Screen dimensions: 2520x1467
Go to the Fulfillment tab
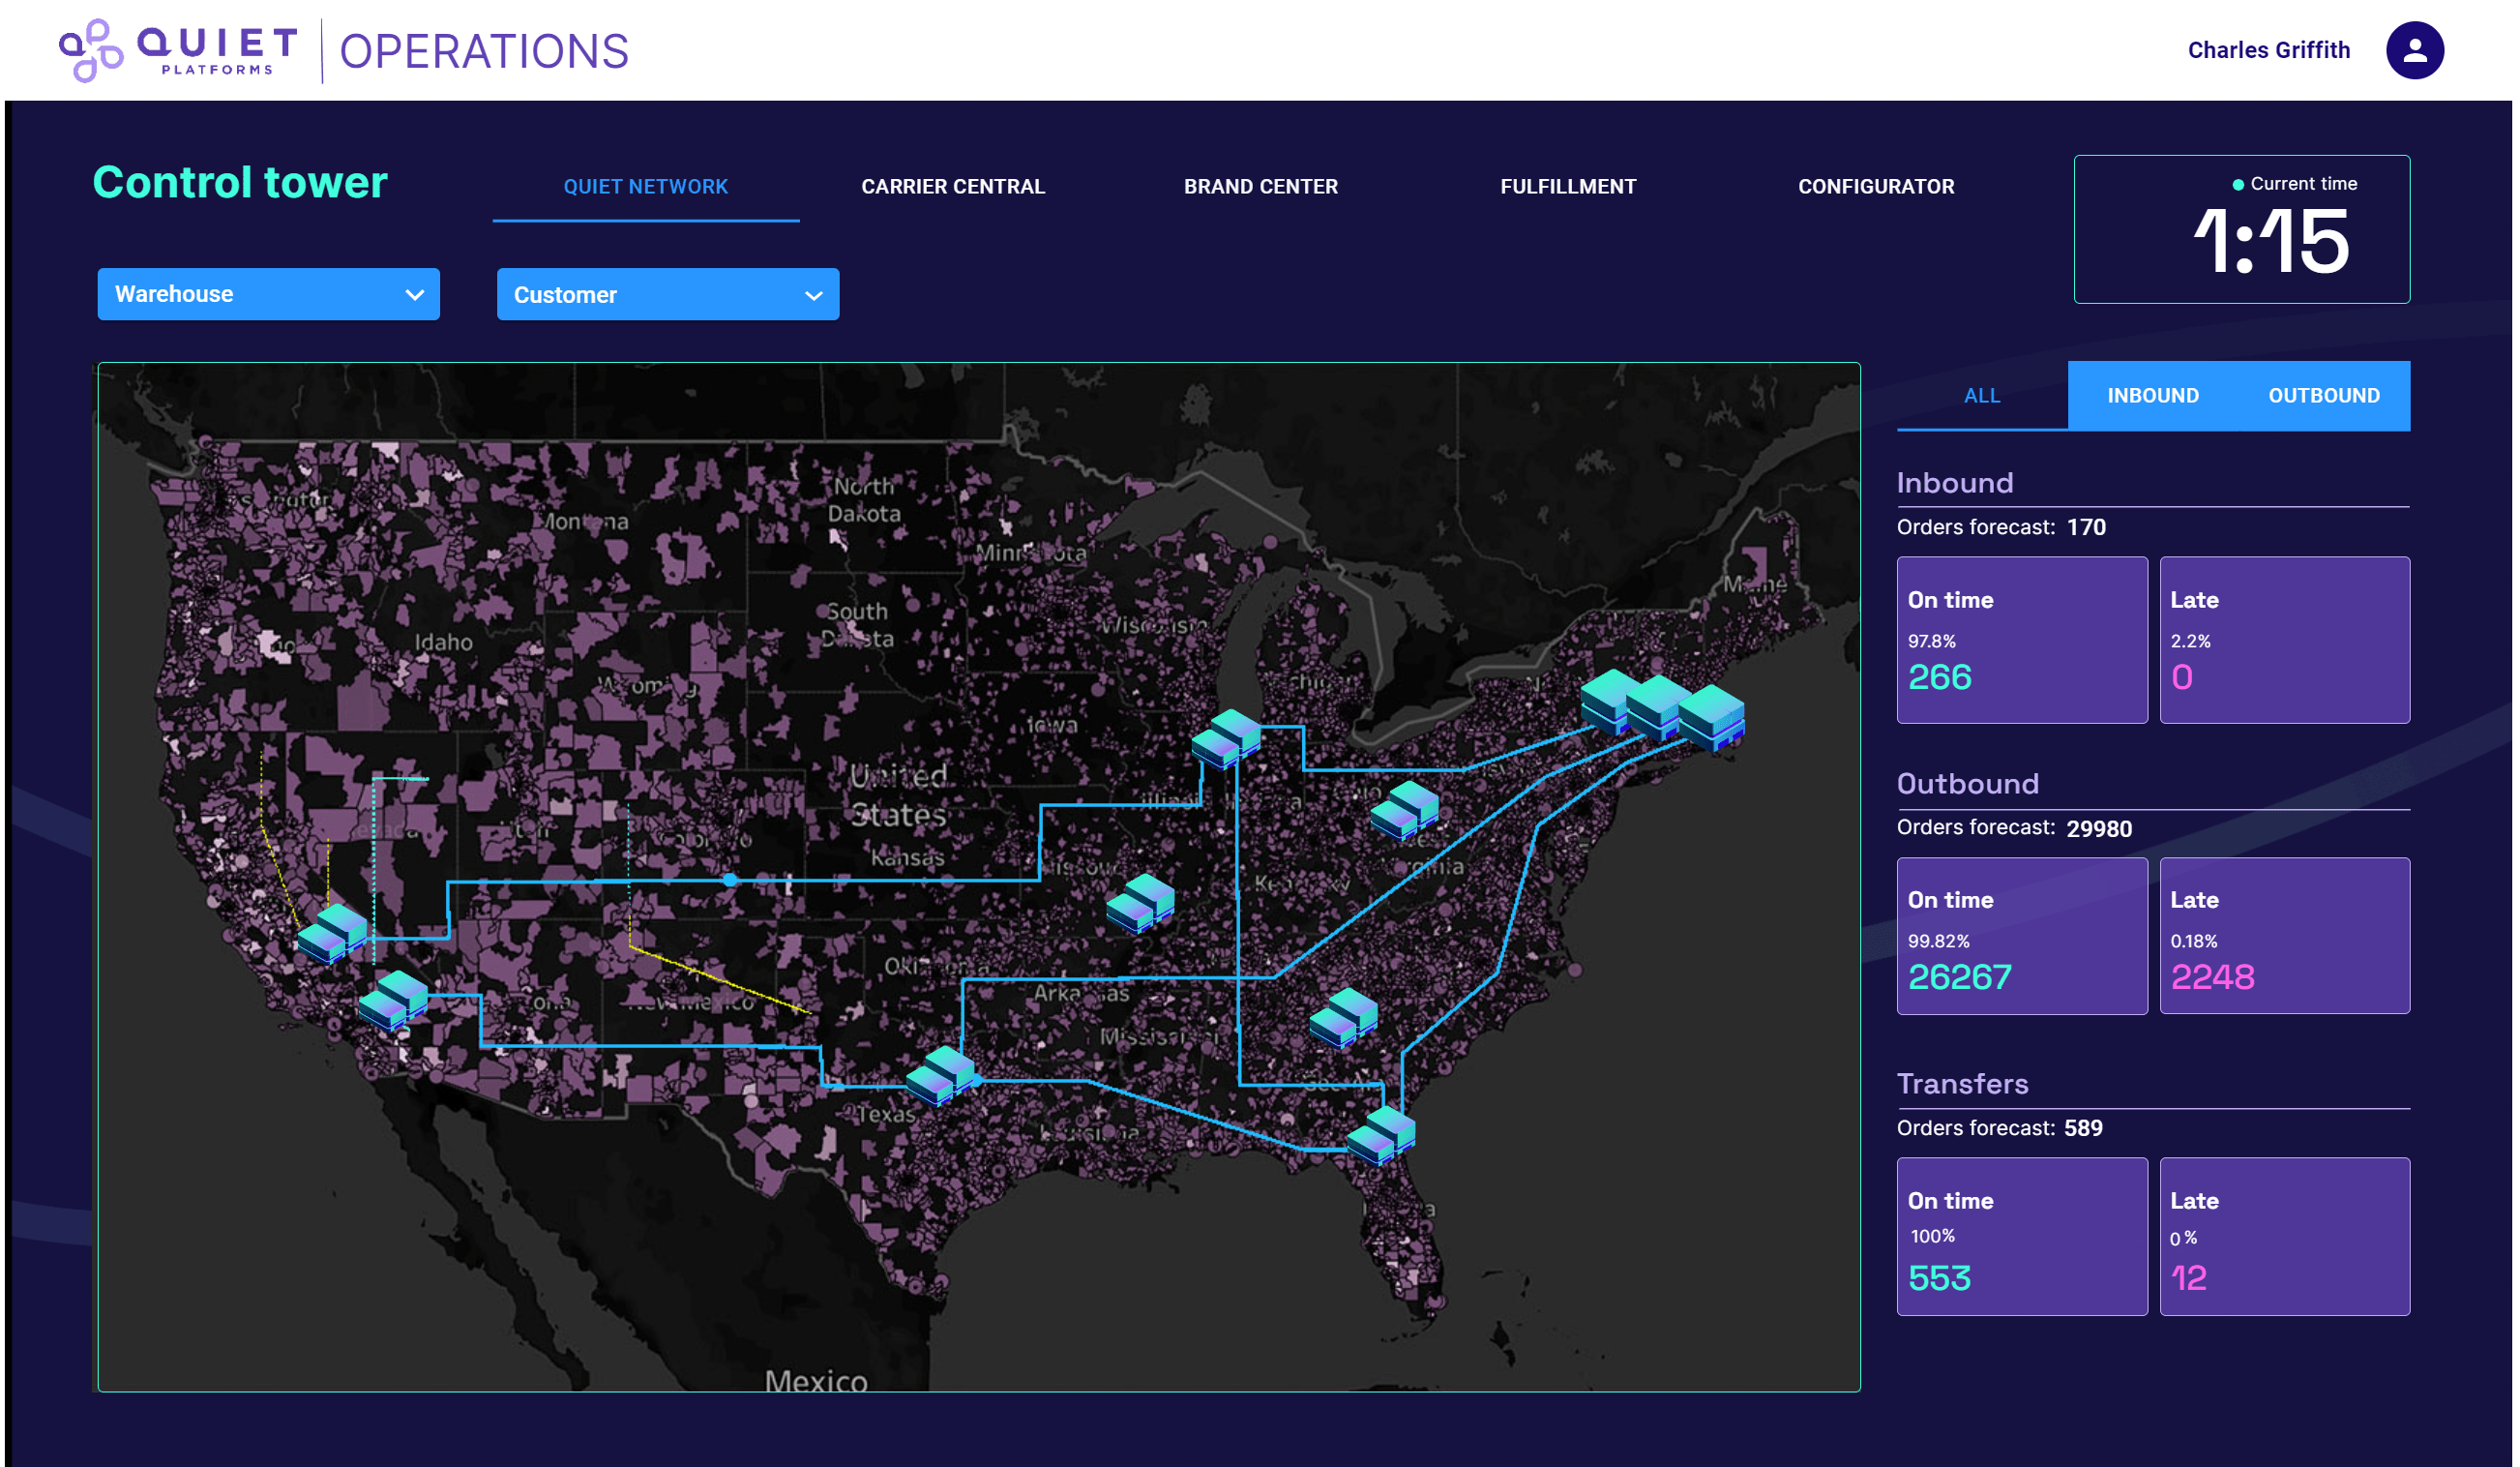(x=1568, y=187)
